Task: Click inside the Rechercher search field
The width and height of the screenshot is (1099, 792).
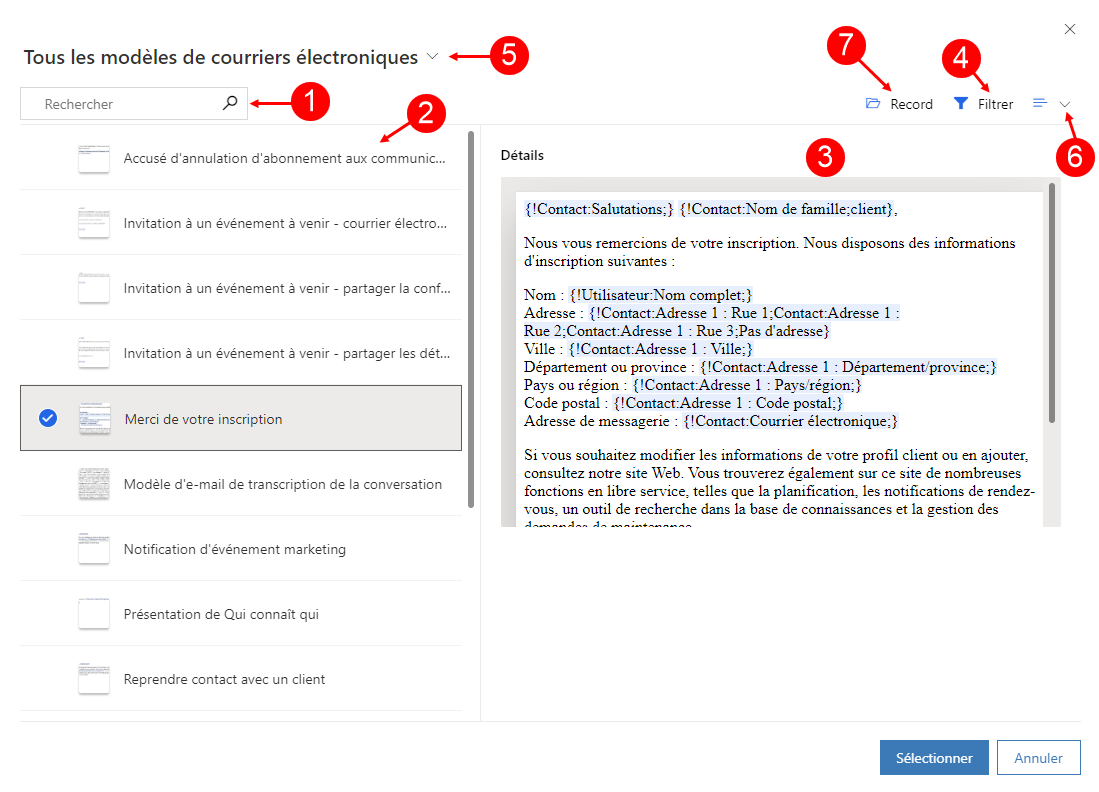Action: pos(120,103)
